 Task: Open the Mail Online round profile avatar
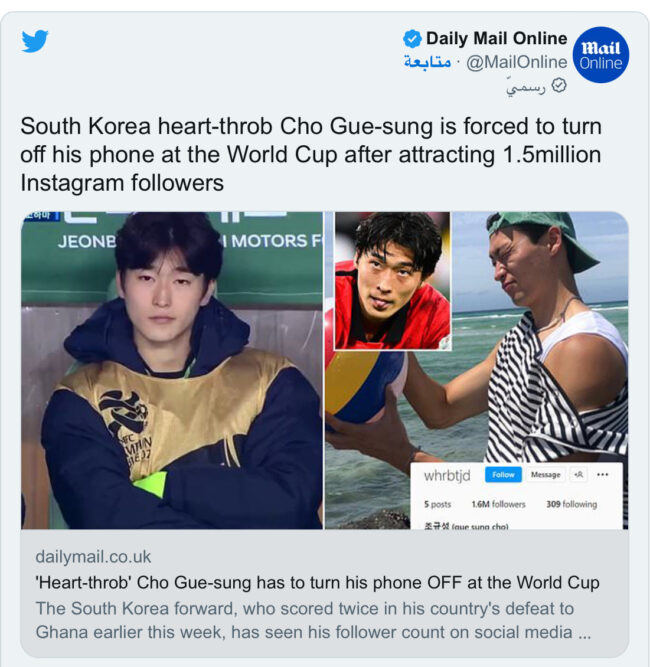coord(600,55)
